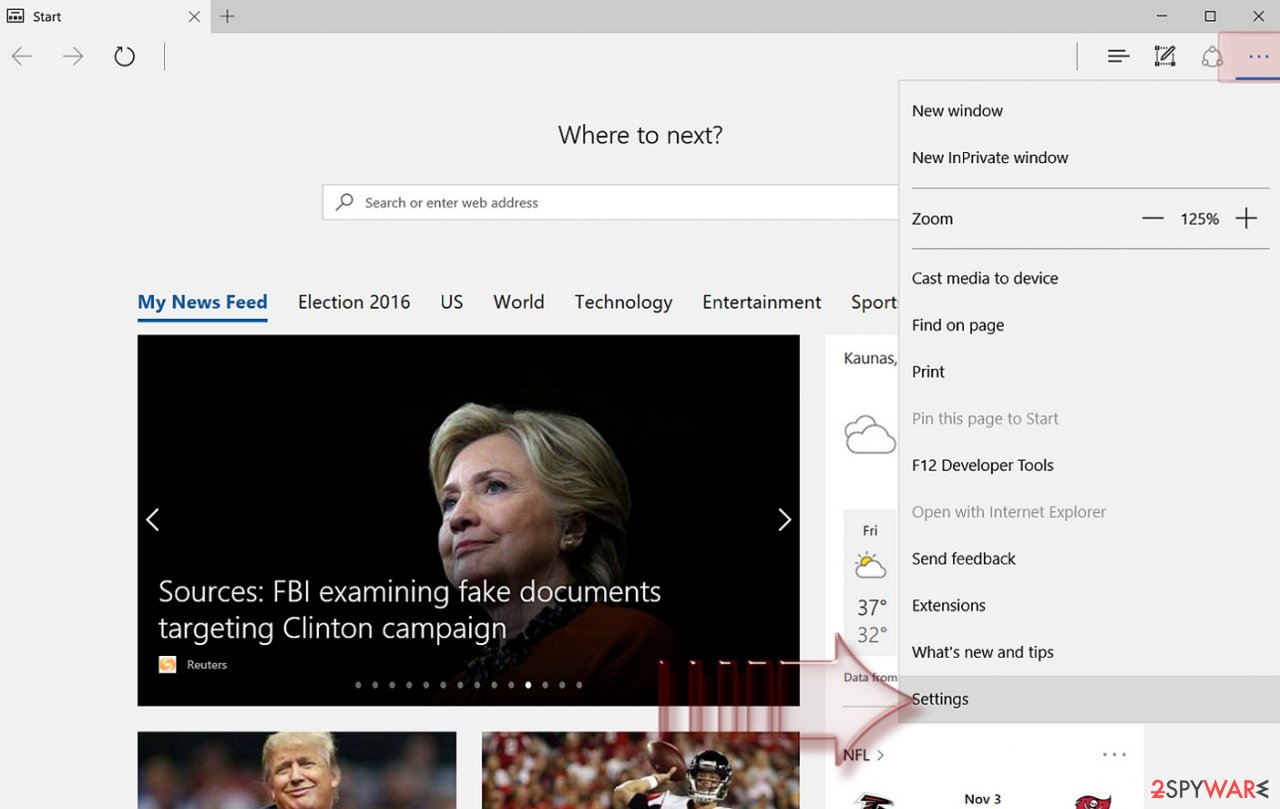1280x809 pixels.
Task: Choose Find on page
Action: [x=958, y=325]
